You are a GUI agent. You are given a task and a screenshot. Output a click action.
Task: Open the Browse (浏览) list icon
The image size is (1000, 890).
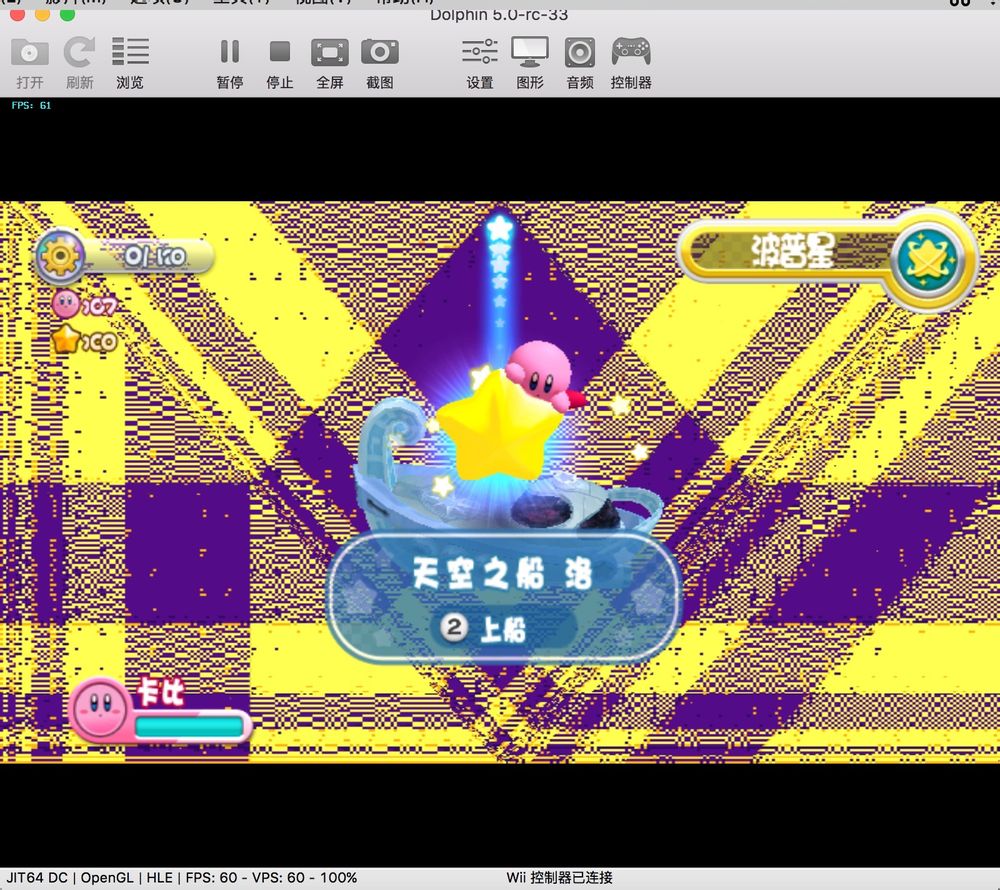click(130, 52)
